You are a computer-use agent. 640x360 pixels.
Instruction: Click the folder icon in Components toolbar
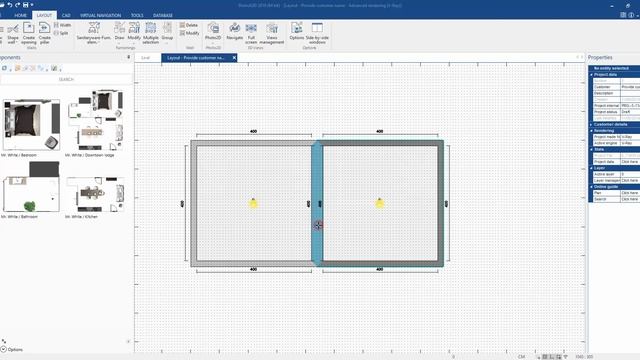[x=18, y=68]
